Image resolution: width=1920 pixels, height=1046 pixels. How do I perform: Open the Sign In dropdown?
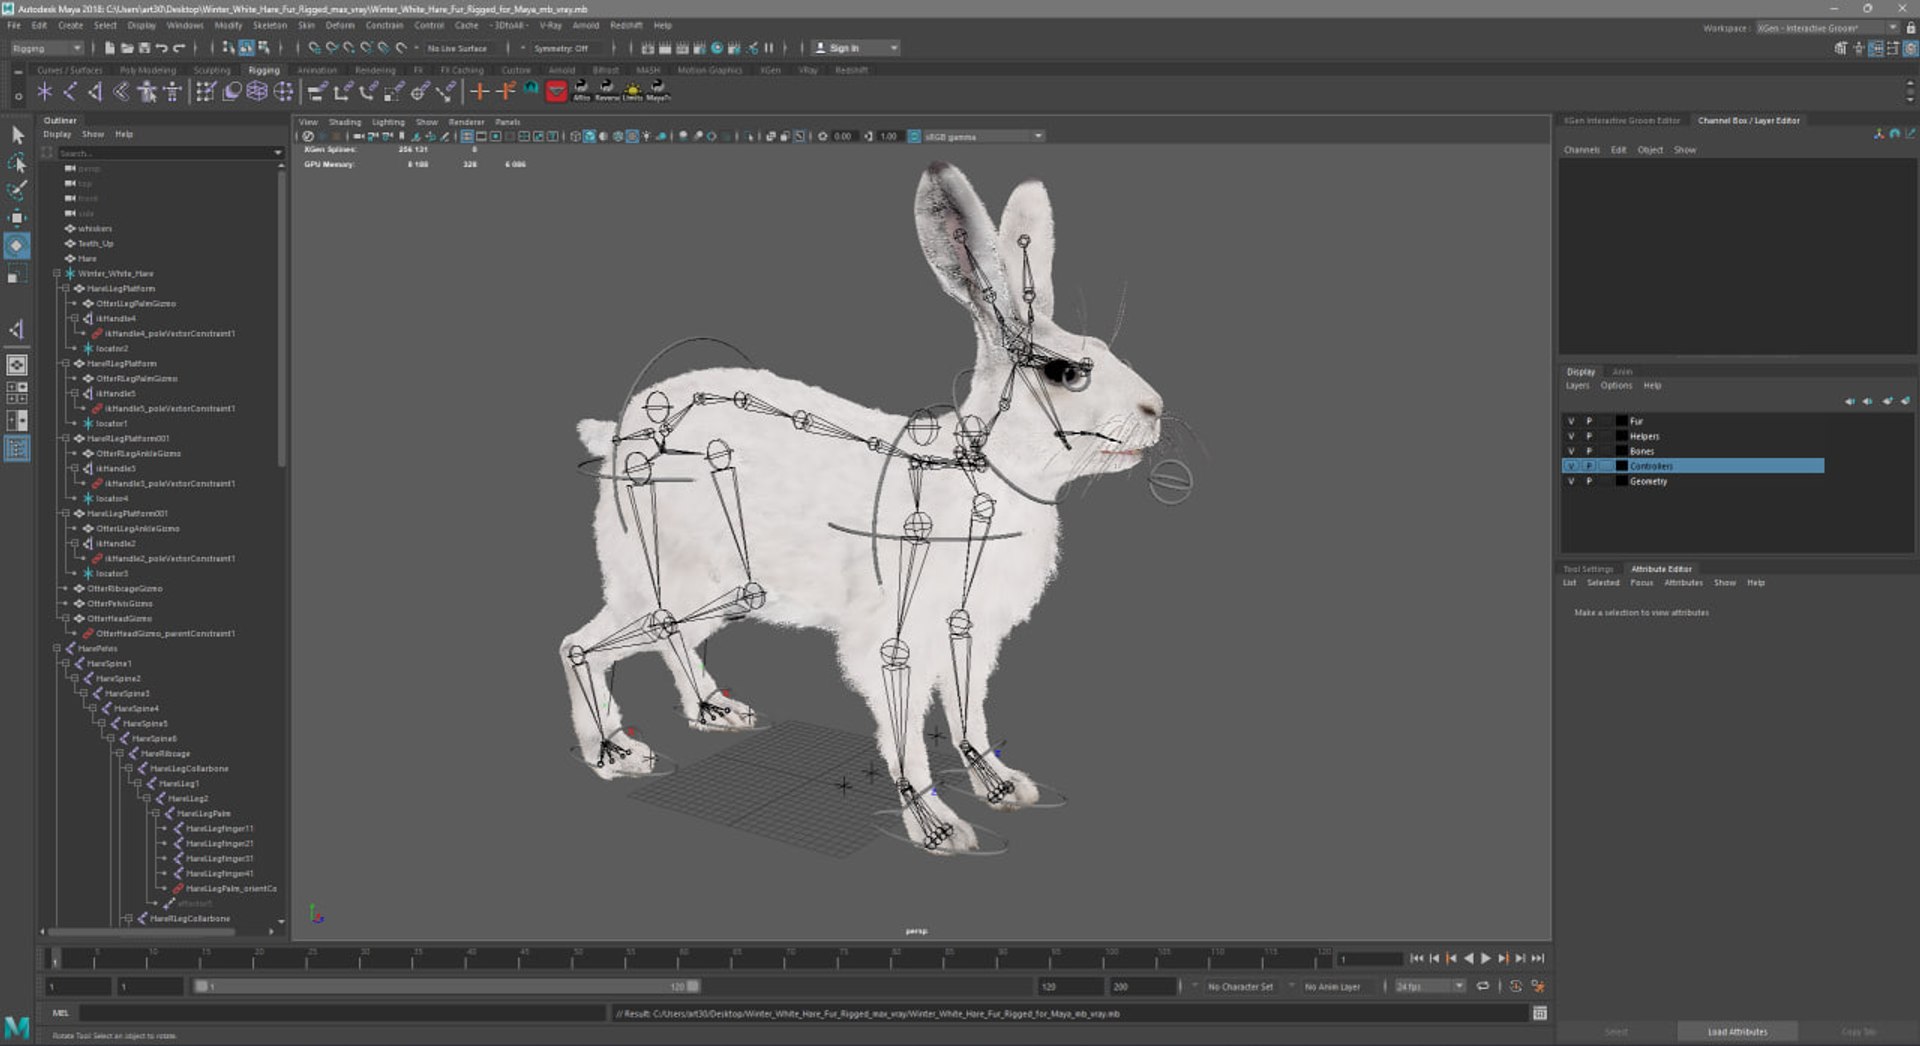click(x=856, y=48)
